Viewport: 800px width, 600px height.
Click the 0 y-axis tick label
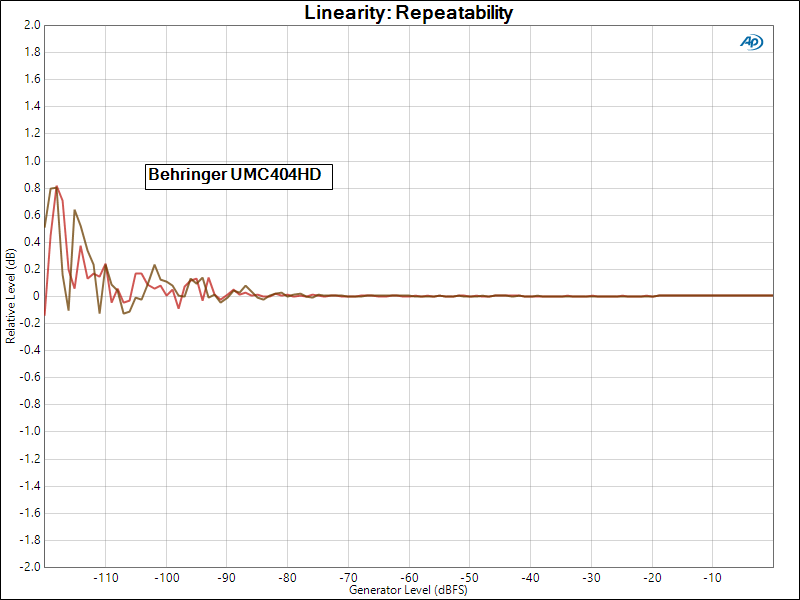tap(36, 296)
